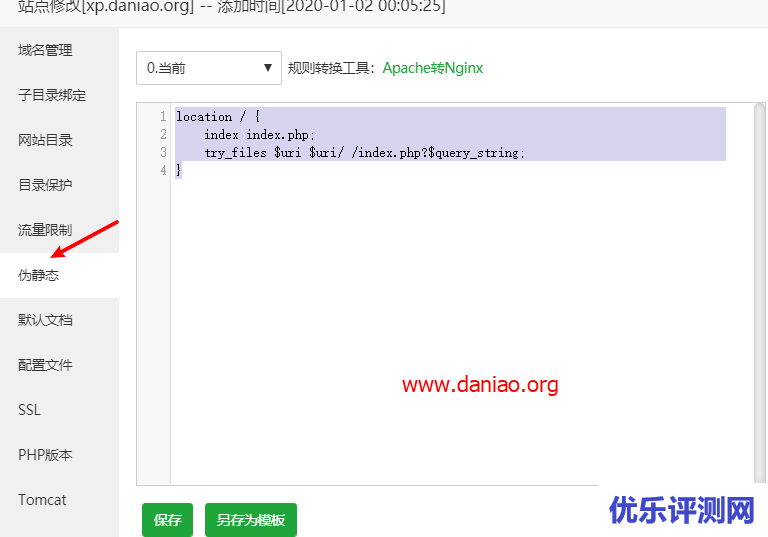Image resolution: width=768 pixels, height=537 pixels.
Task: Select the PHP版本 menu item
Action: (x=46, y=455)
